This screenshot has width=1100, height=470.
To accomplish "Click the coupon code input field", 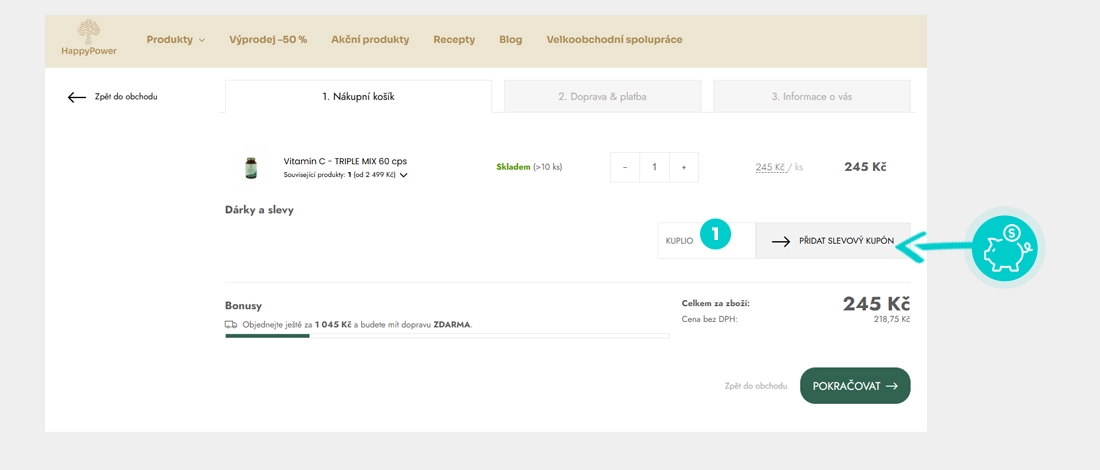I will pyautogui.click(x=706, y=241).
